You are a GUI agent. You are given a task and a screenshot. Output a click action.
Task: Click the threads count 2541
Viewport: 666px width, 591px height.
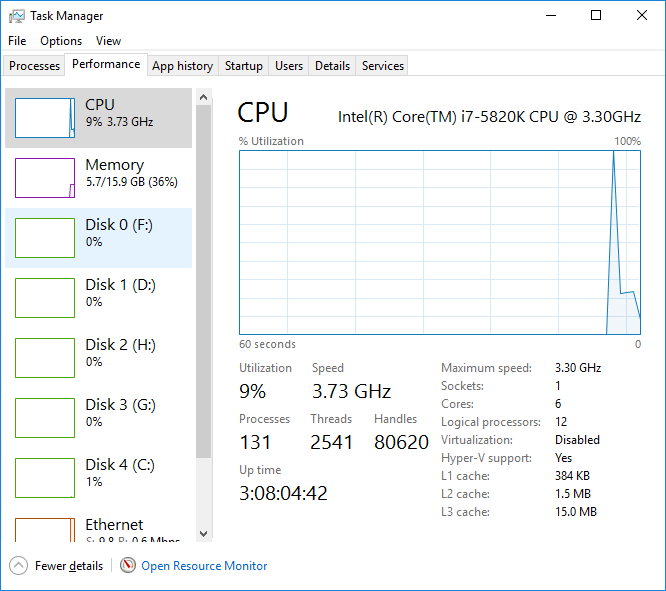point(331,442)
